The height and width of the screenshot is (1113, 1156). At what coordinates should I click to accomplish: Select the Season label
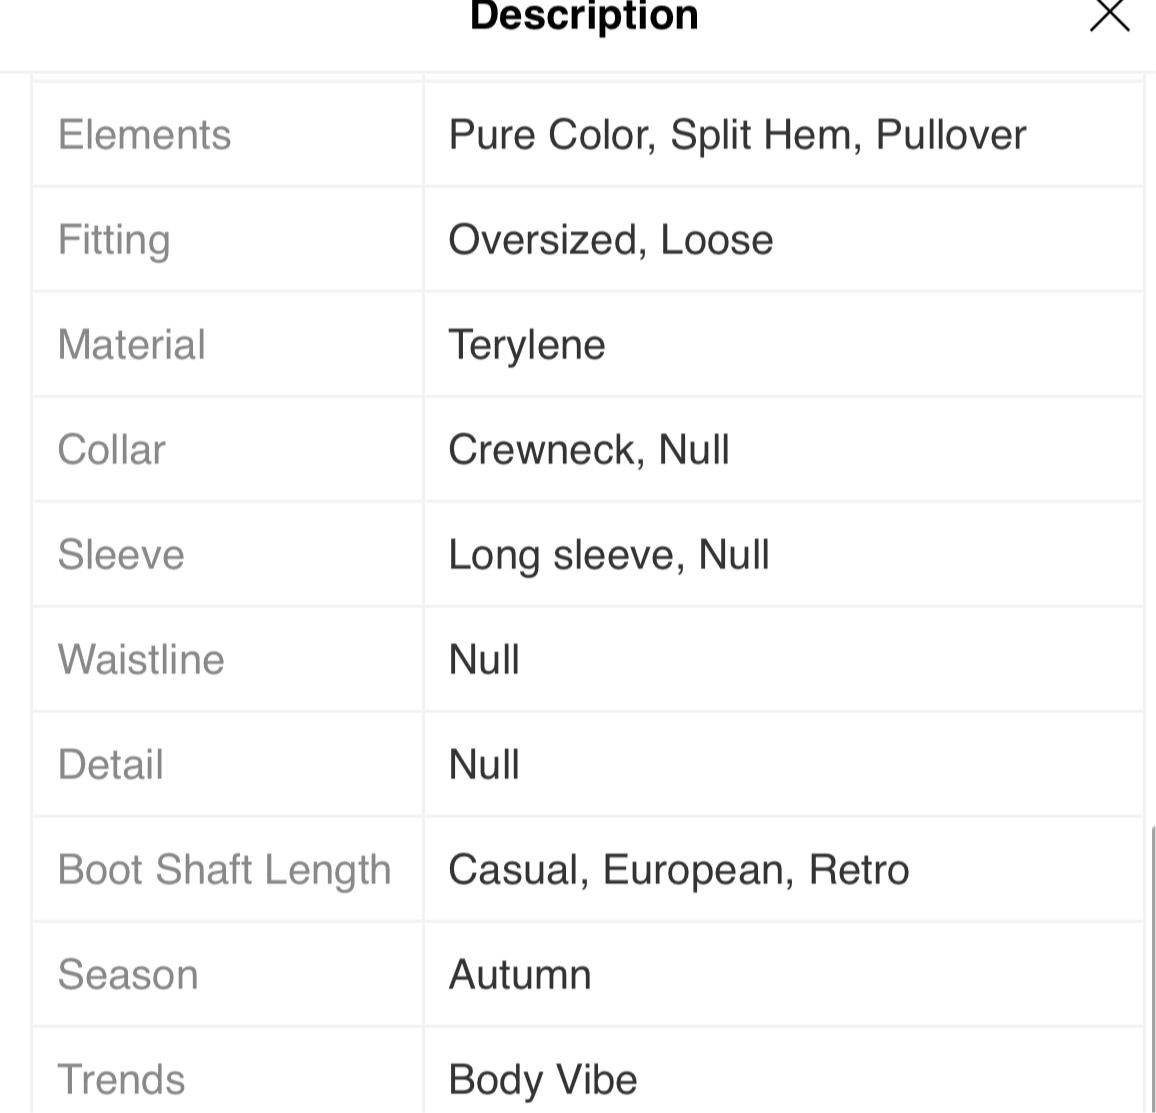tap(128, 974)
